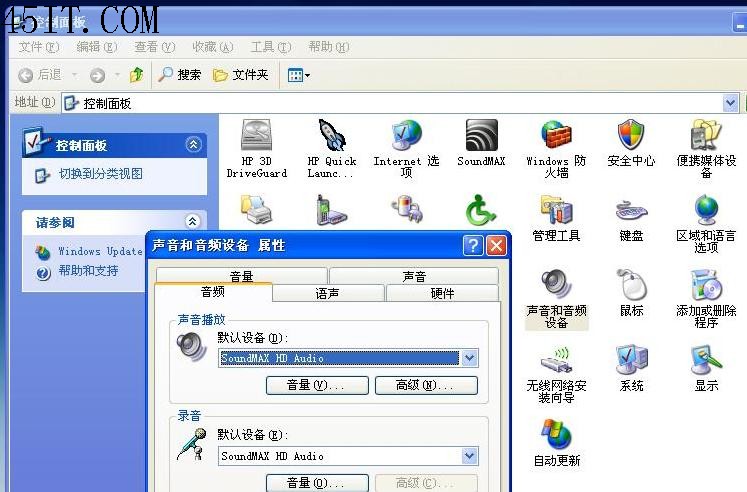
Task: Open the power options battery icon
Action: click(406, 210)
